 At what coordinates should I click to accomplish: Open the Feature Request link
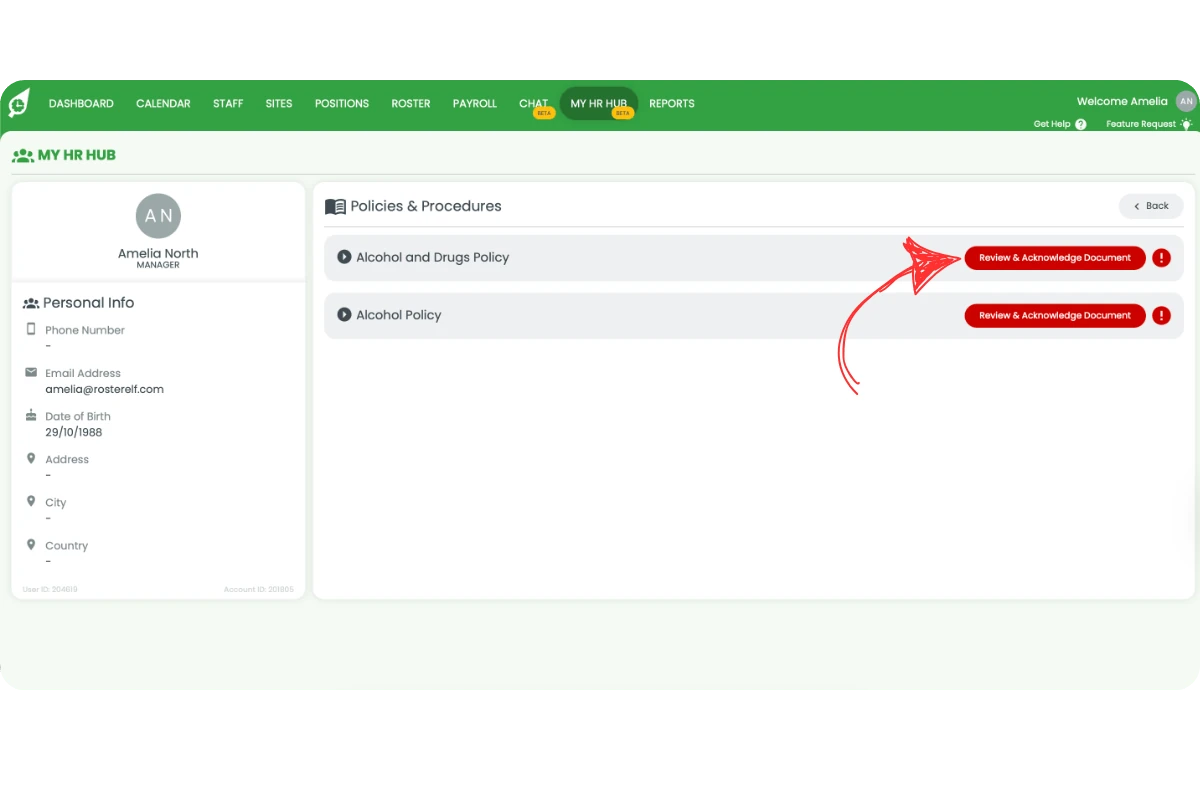click(x=1141, y=124)
